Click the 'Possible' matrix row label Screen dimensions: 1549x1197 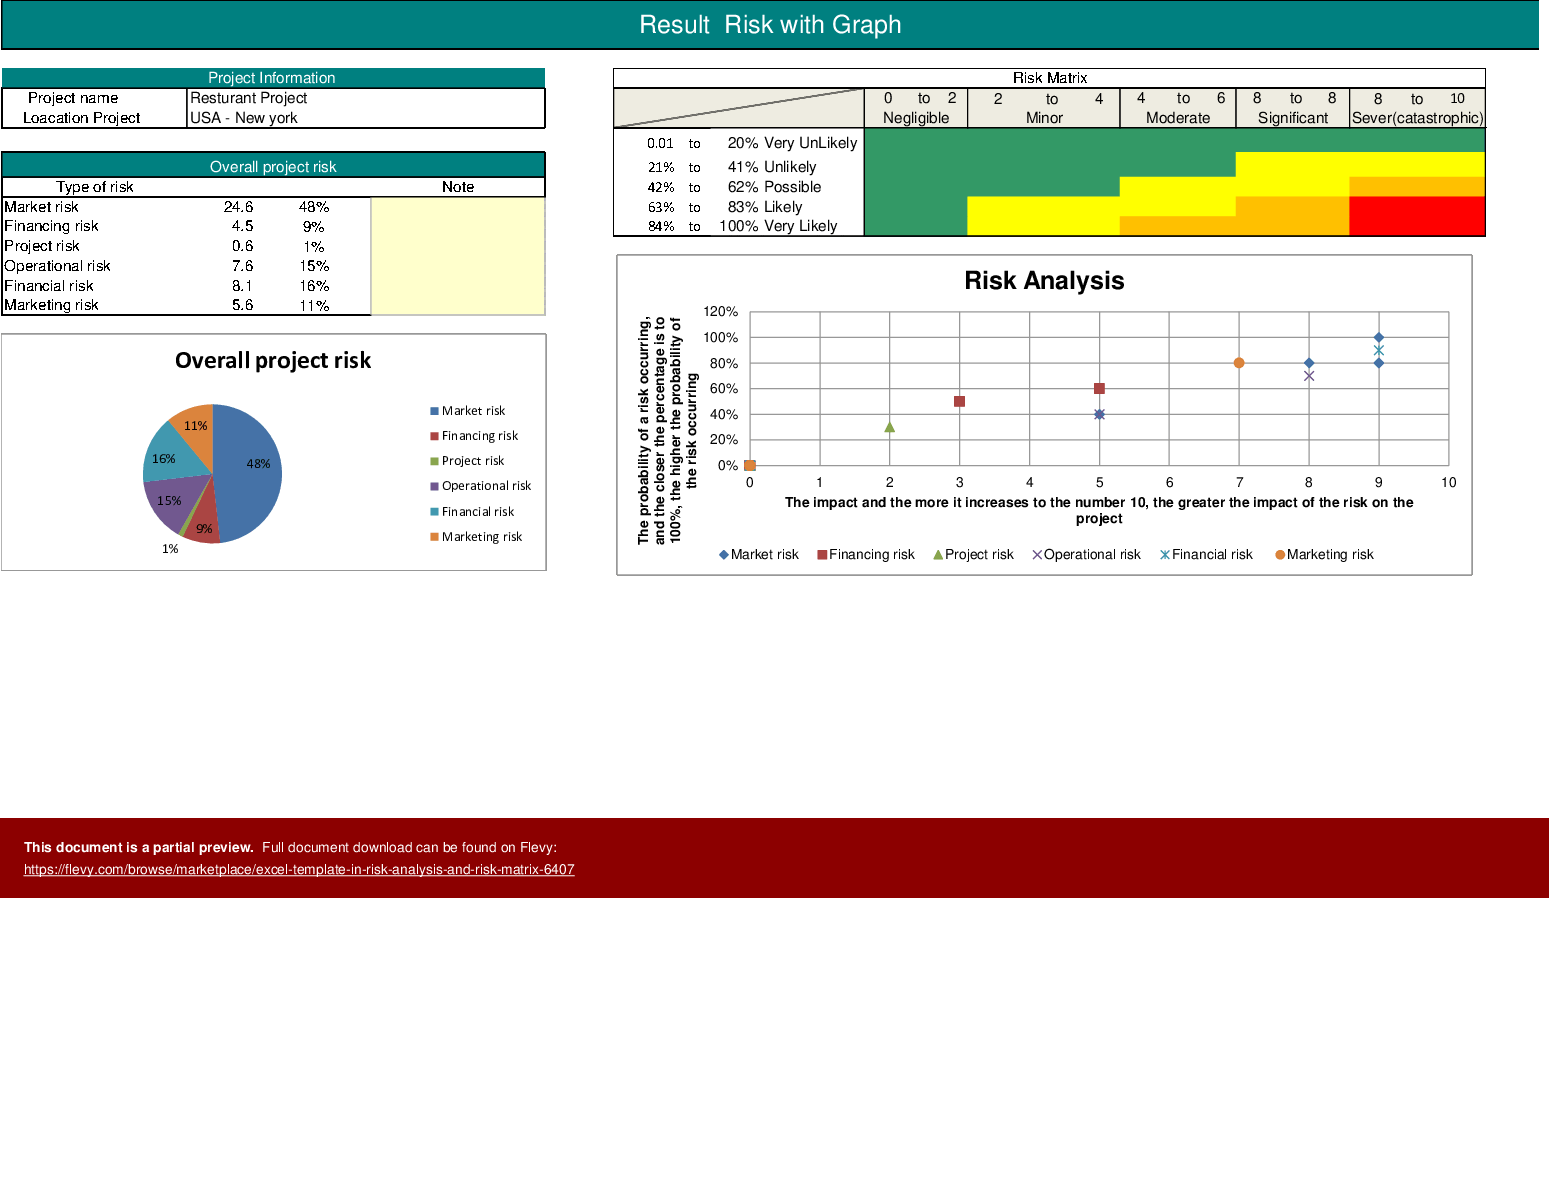click(793, 187)
